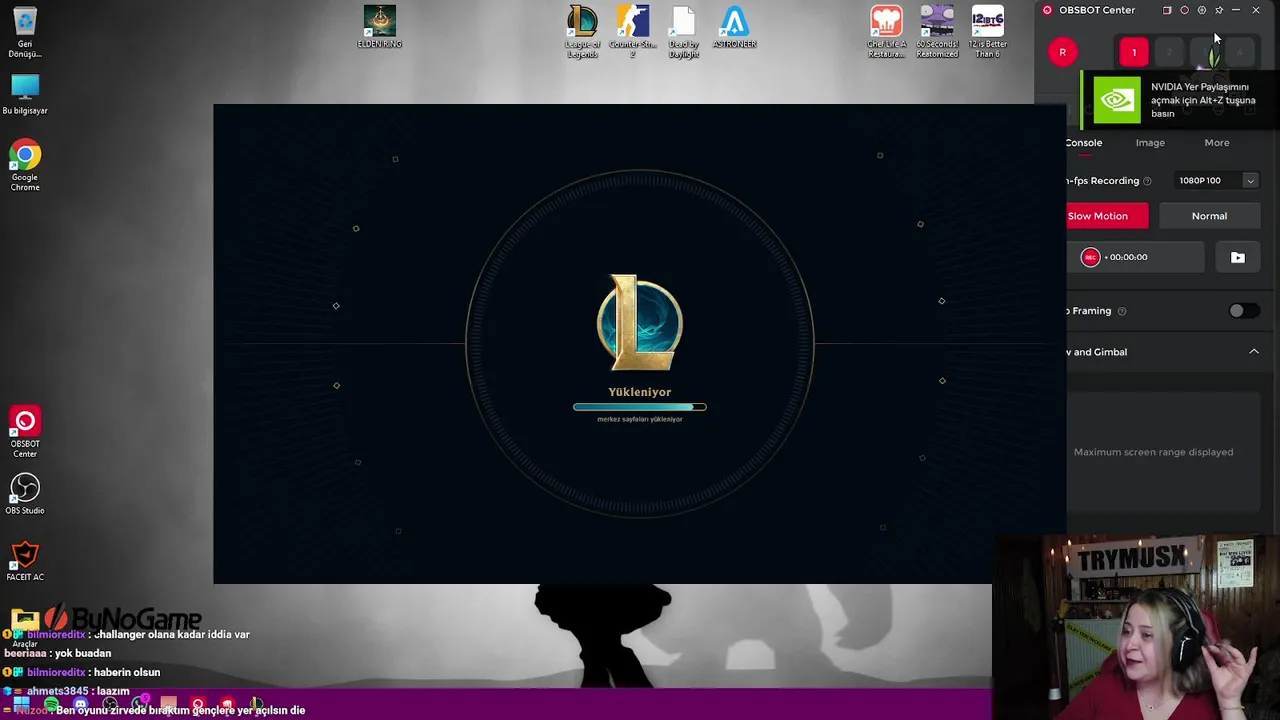This screenshot has width=1280, height=720.
Task: Click chat message 'haberin olsun'
Action: pos(126,672)
